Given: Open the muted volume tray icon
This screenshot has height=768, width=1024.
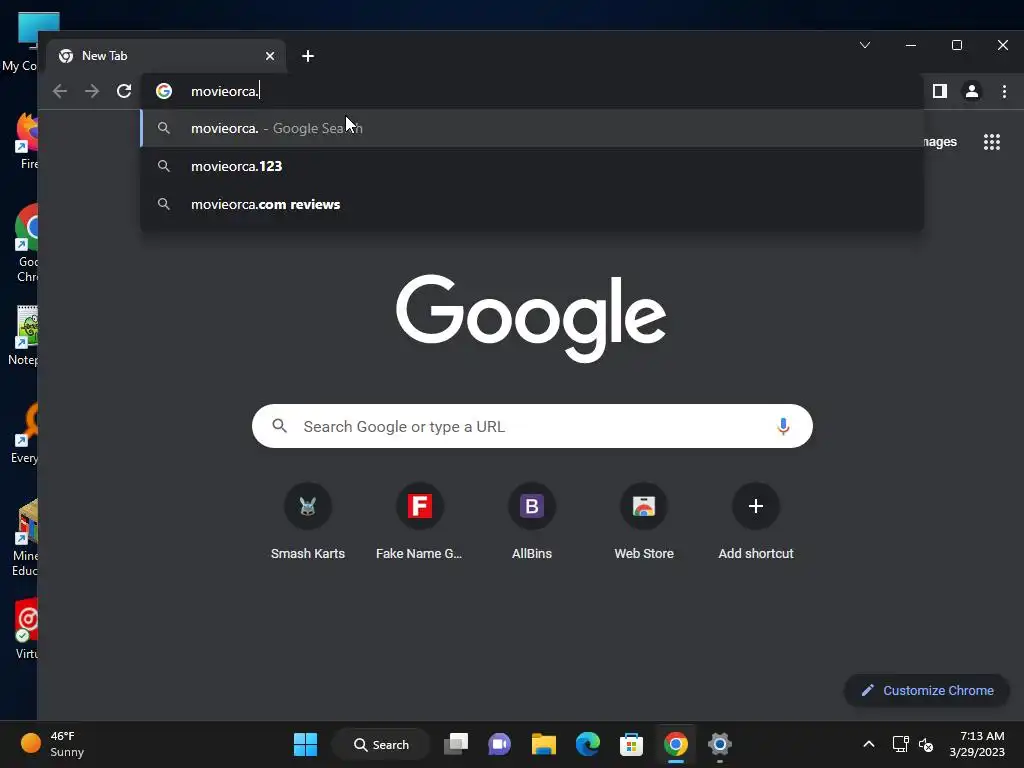Looking at the screenshot, I should [926, 744].
